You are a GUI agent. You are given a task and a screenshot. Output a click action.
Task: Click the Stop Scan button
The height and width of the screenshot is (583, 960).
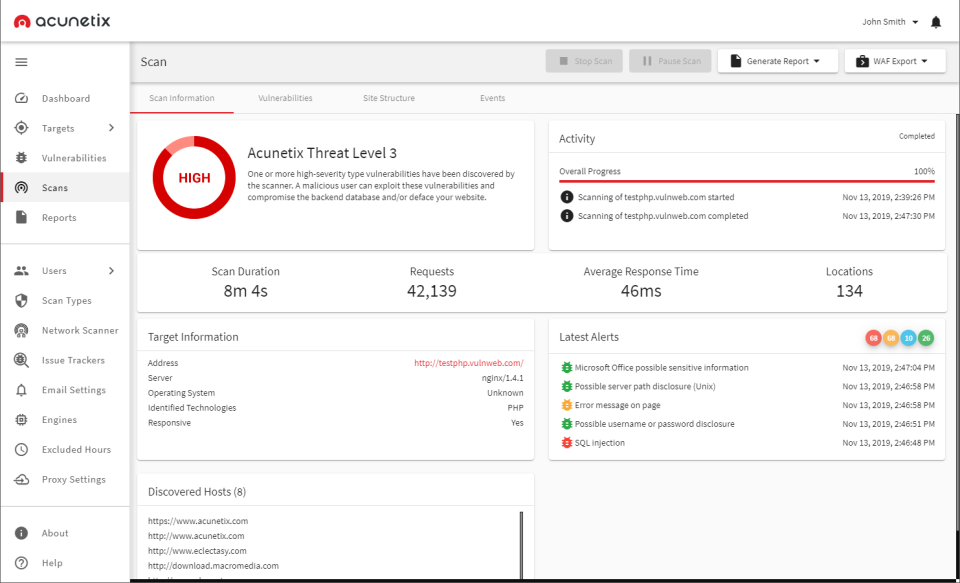point(584,61)
